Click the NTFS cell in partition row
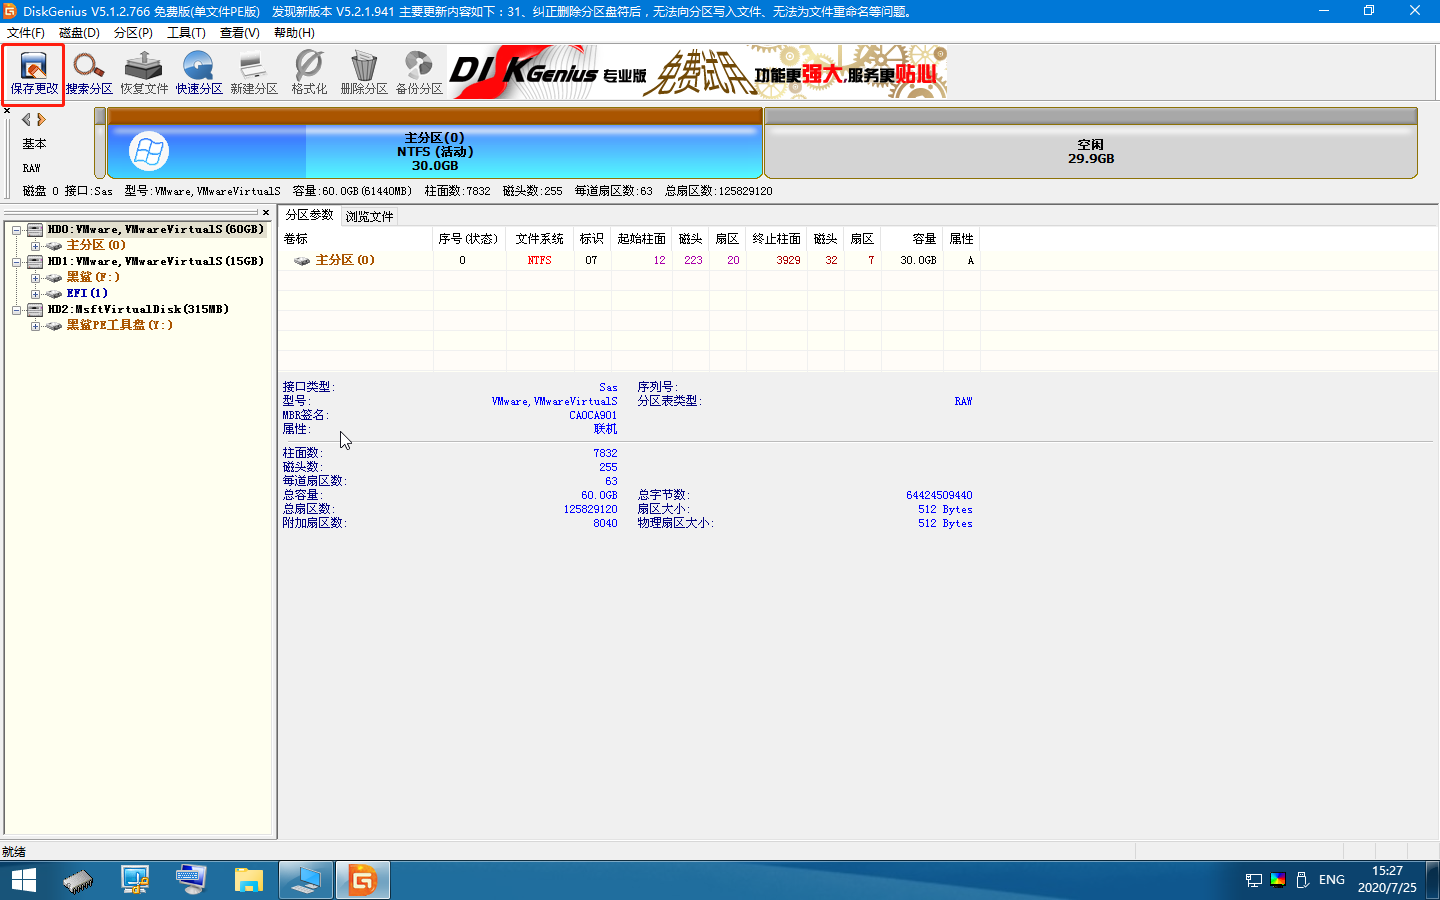The image size is (1440, 900). click(540, 260)
